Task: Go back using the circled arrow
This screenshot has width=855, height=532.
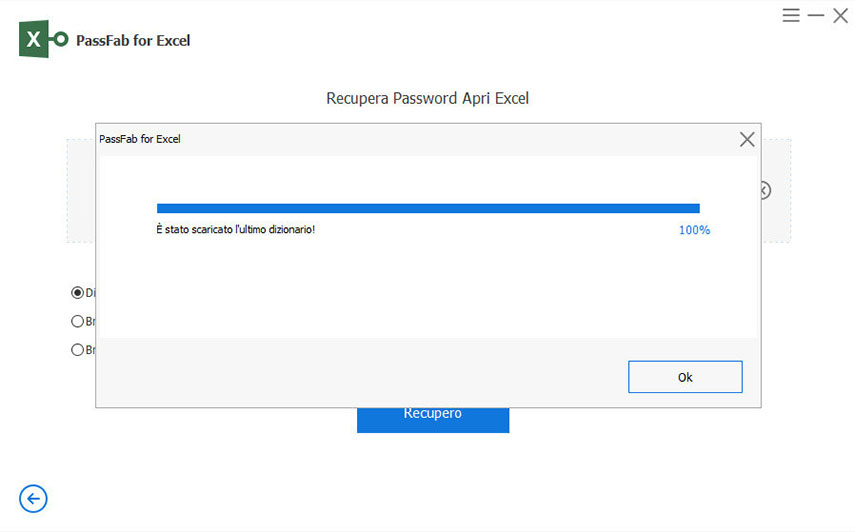Action: pyautogui.click(x=33, y=498)
